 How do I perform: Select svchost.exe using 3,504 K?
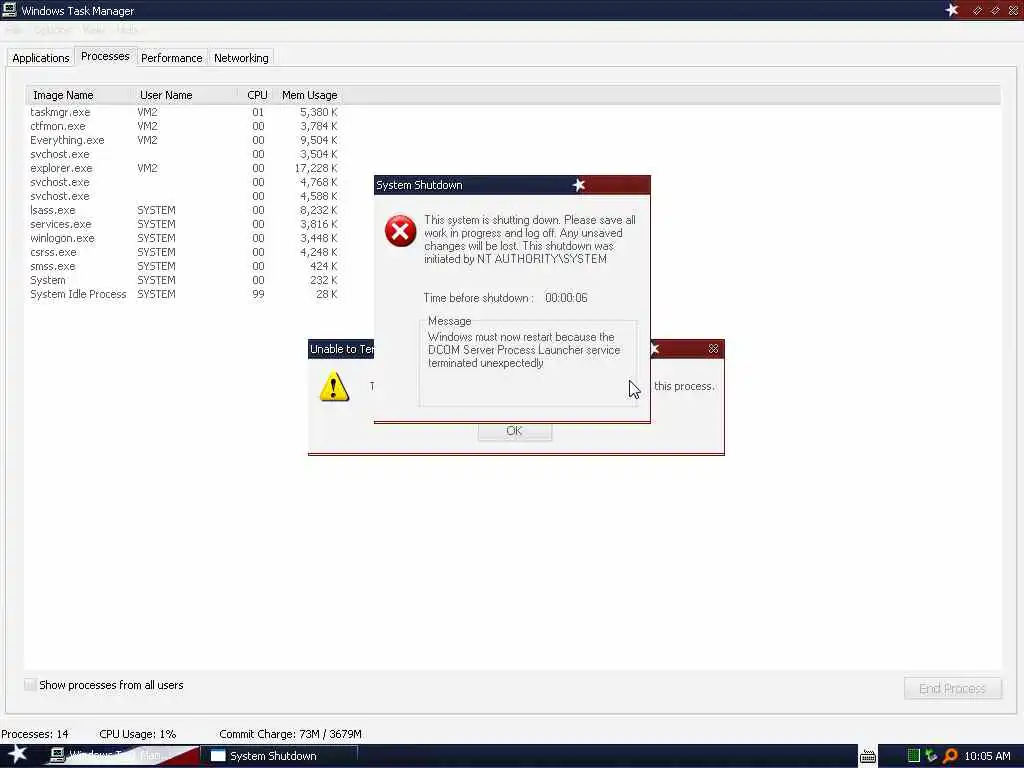tap(184, 154)
